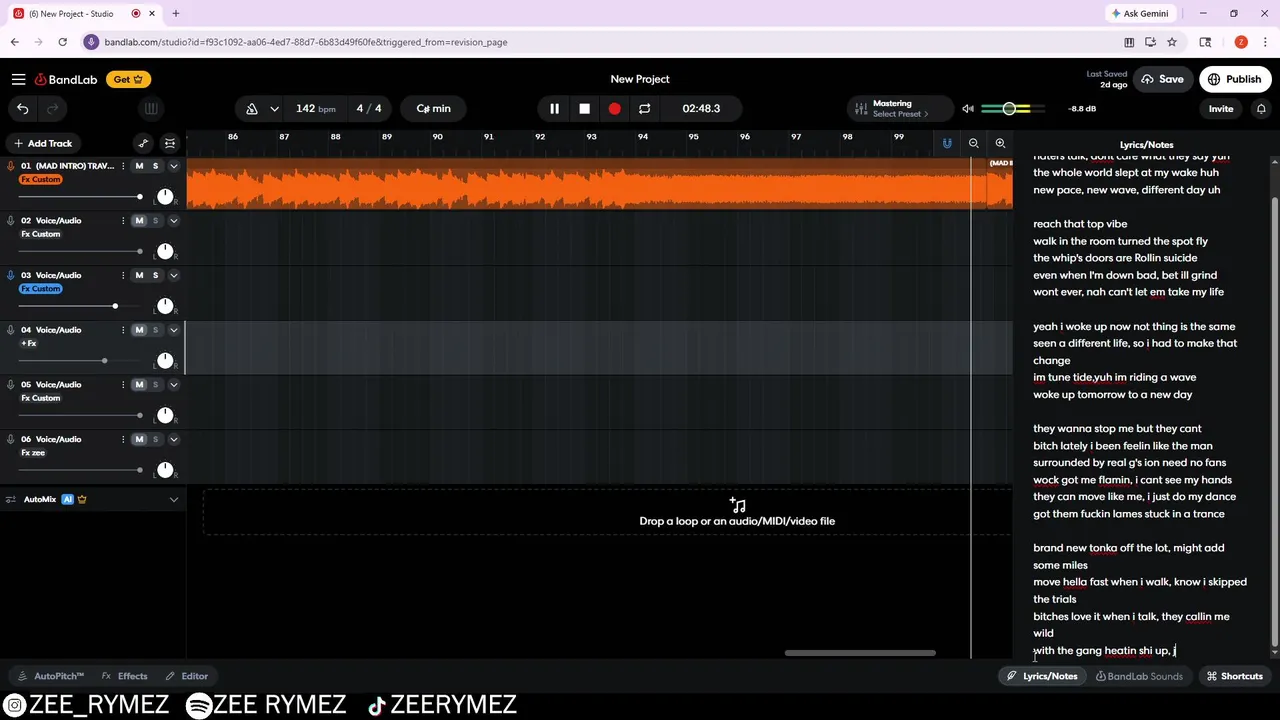Click the master volume slider
1280x720 pixels.
tap(1013, 108)
